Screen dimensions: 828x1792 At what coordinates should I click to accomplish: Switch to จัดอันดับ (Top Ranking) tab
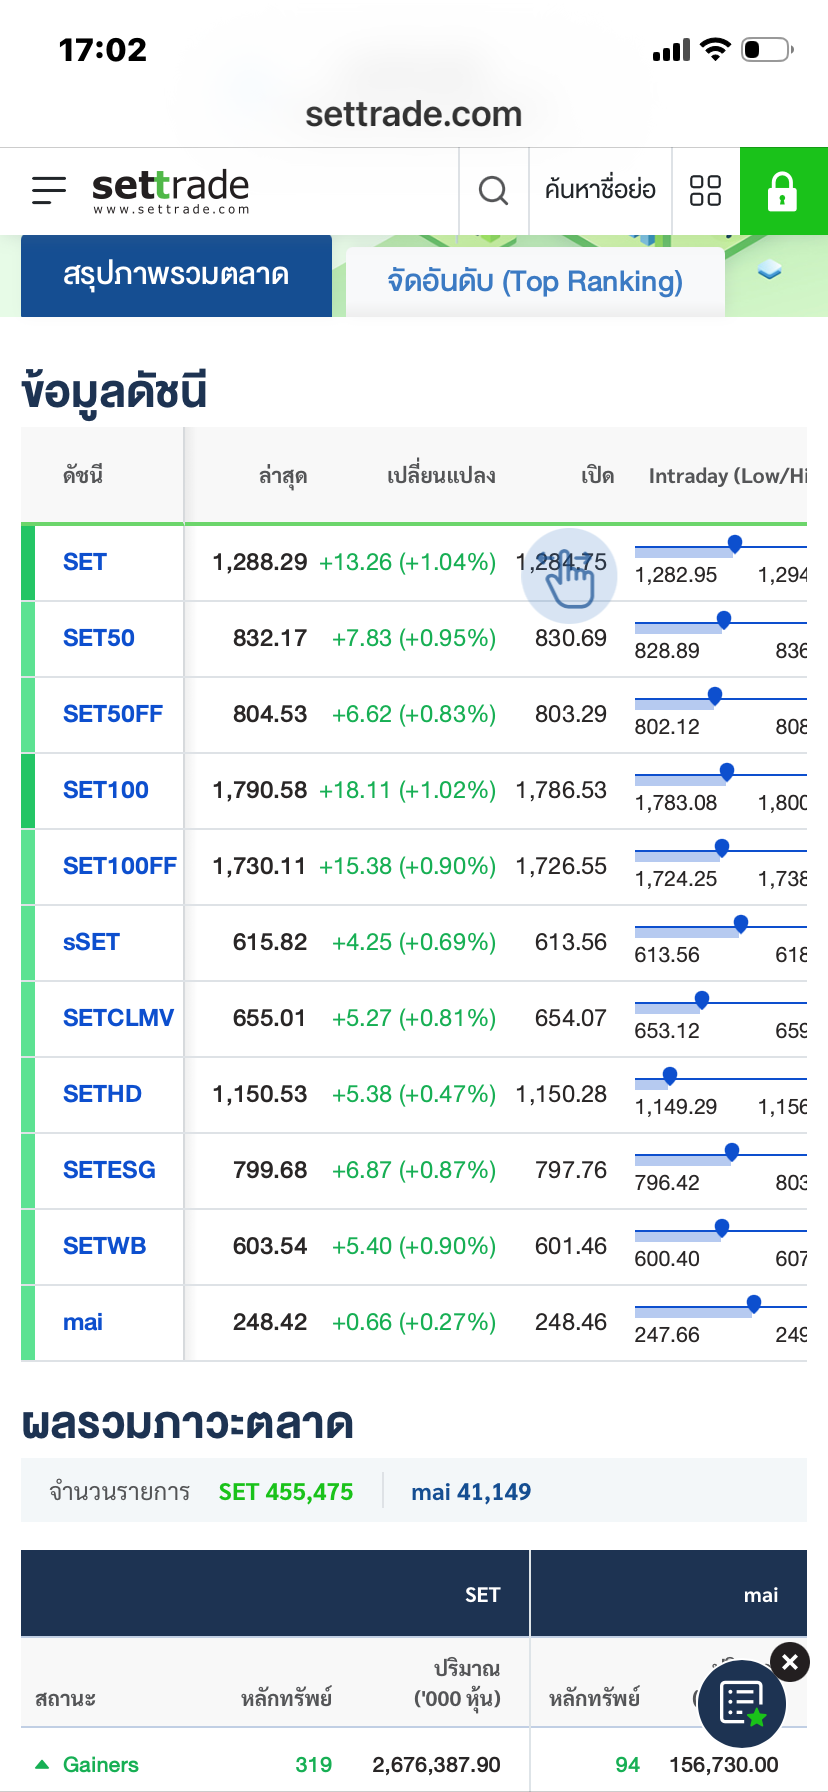[x=535, y=281]
